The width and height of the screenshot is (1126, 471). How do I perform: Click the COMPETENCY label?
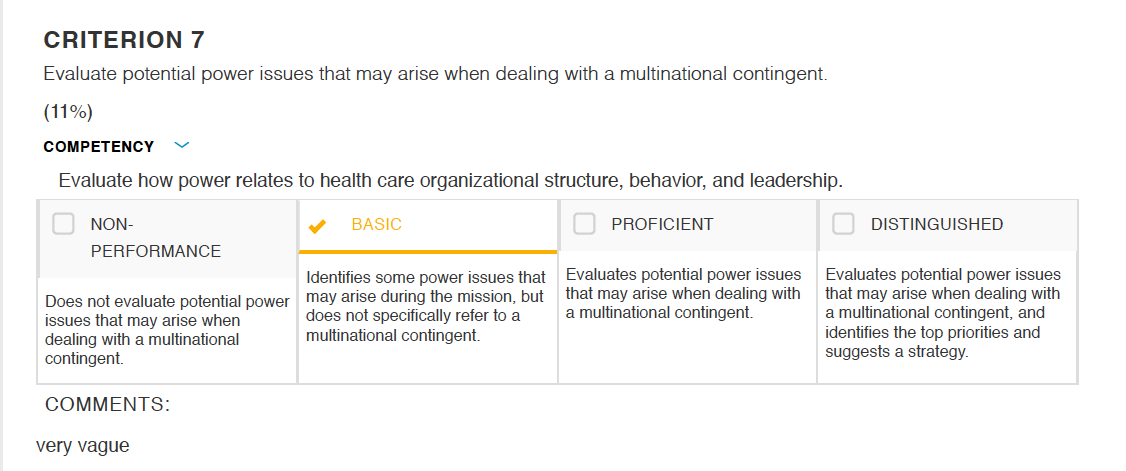coord(98,146)
